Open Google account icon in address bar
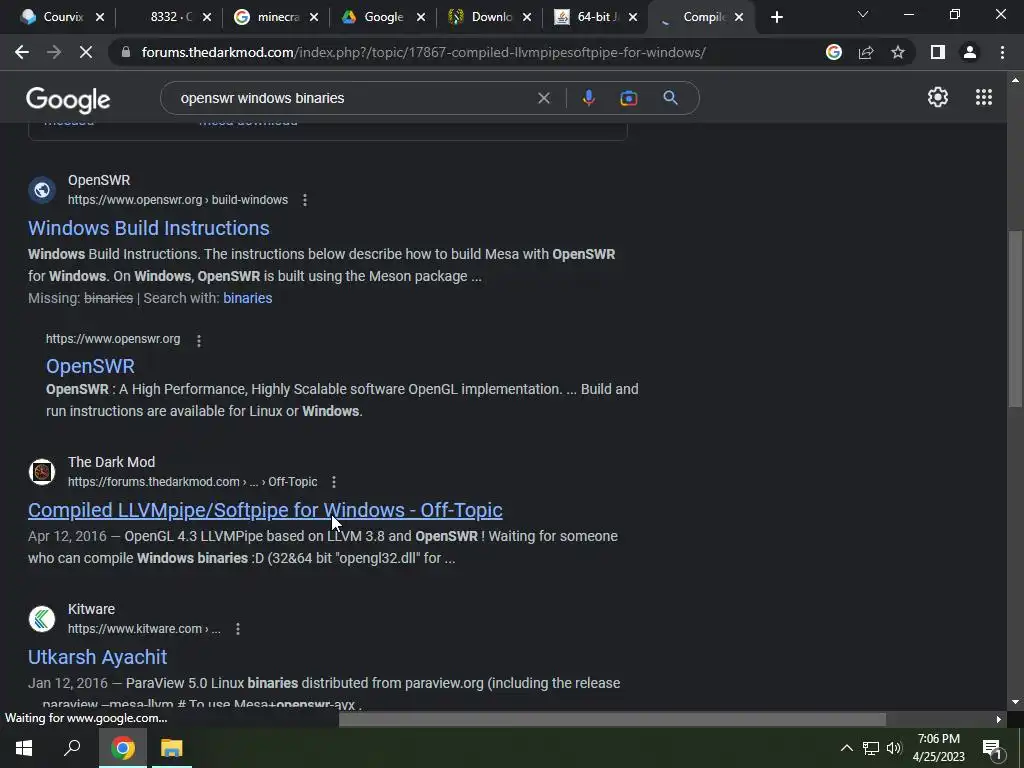The height and width of the screenshot is (768, 1024). click(x=833, y=52)
